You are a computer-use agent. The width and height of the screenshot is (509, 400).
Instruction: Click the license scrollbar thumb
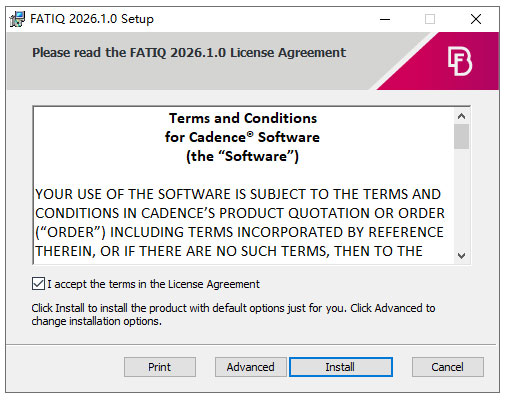(x=461, y=136)
